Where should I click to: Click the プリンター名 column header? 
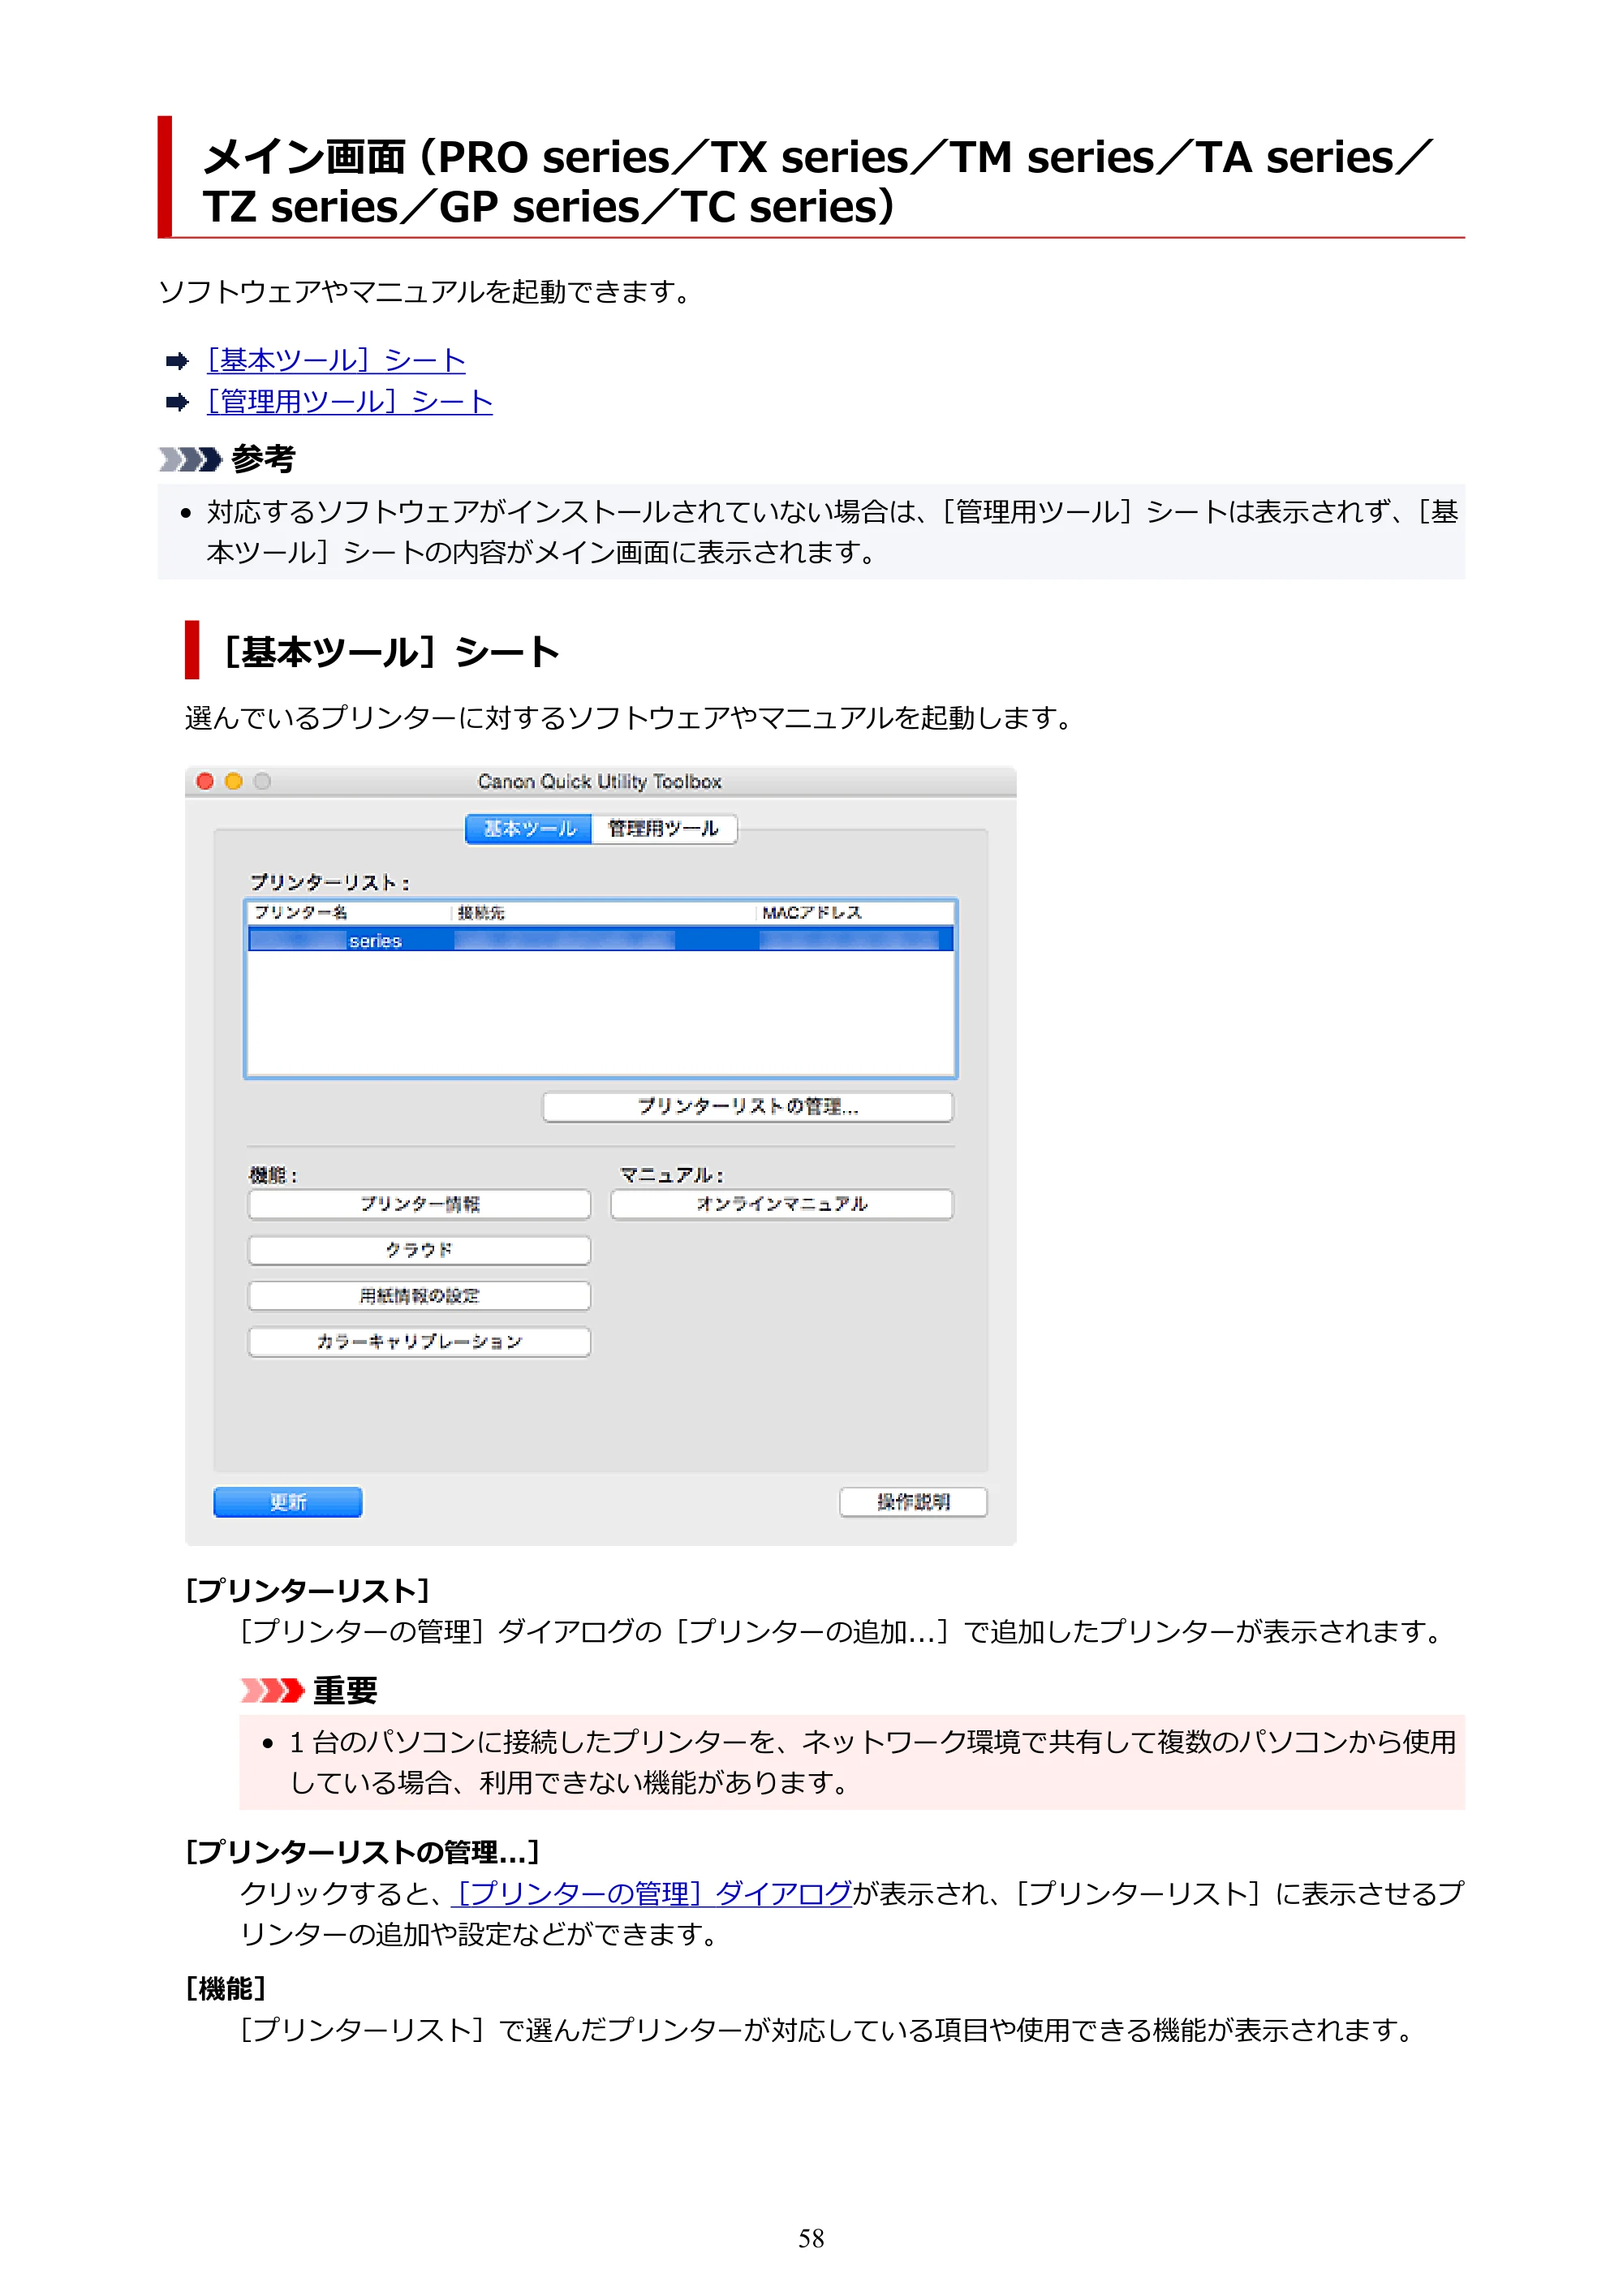(300, 912)
